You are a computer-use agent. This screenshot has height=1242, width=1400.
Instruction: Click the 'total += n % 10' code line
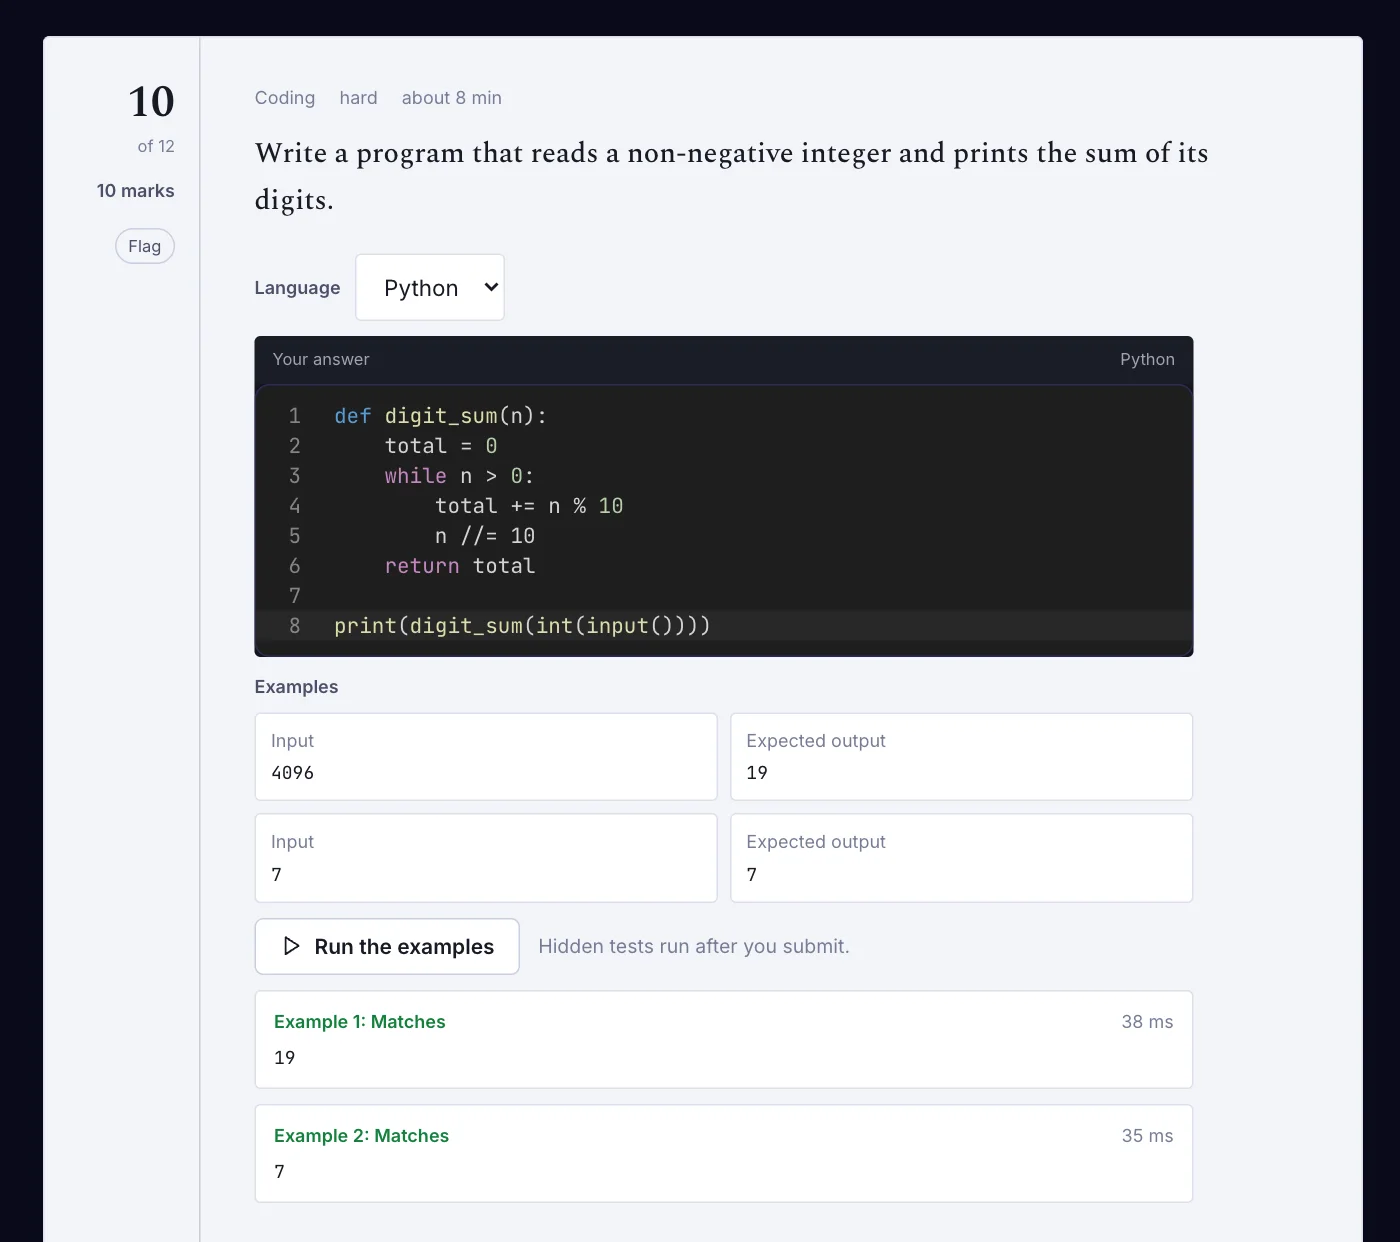(x=529, y=506)
